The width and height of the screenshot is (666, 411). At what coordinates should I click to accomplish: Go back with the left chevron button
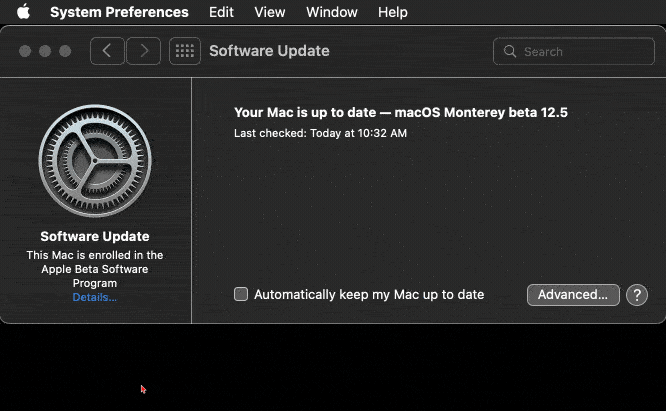tap(107, 51)
